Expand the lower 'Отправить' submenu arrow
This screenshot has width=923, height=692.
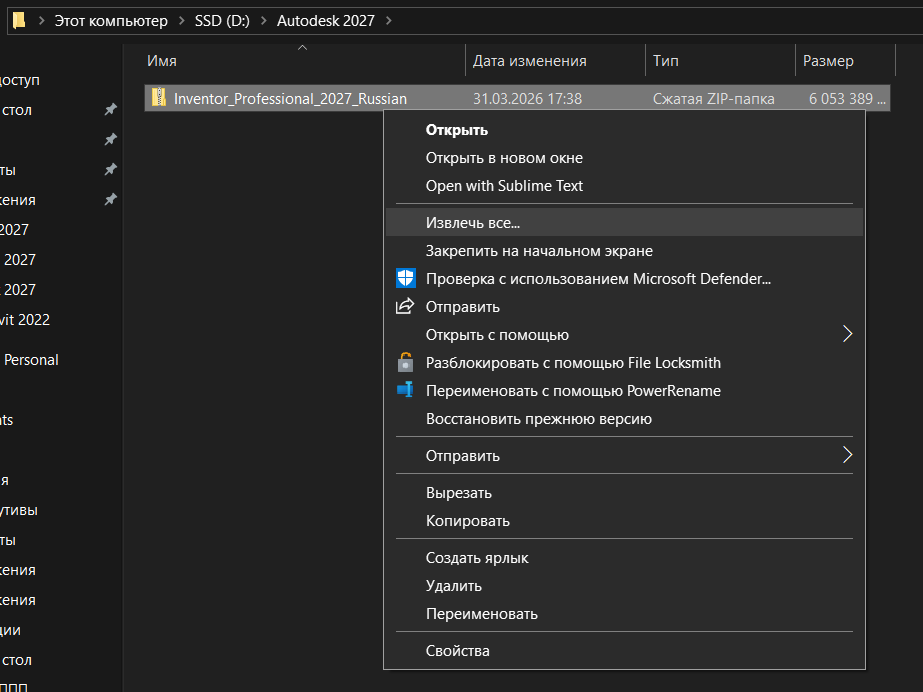(847, 455)
